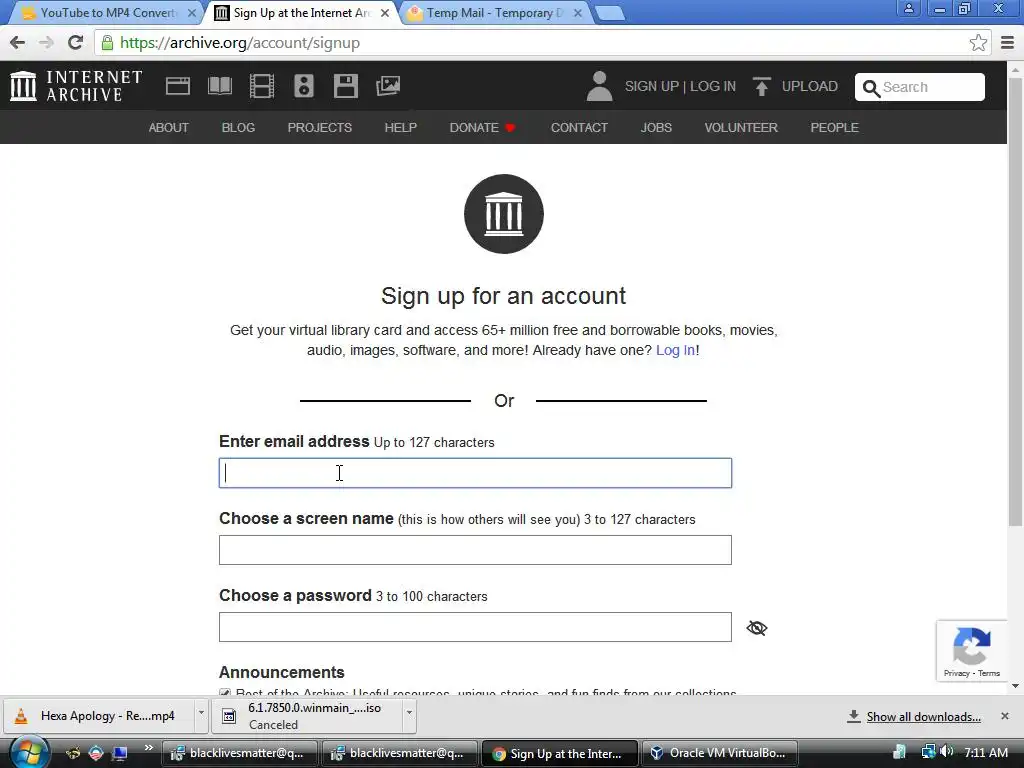The image size is (1024, 768).
Task: Open the Texts book icon
Action: pos(219,86)
